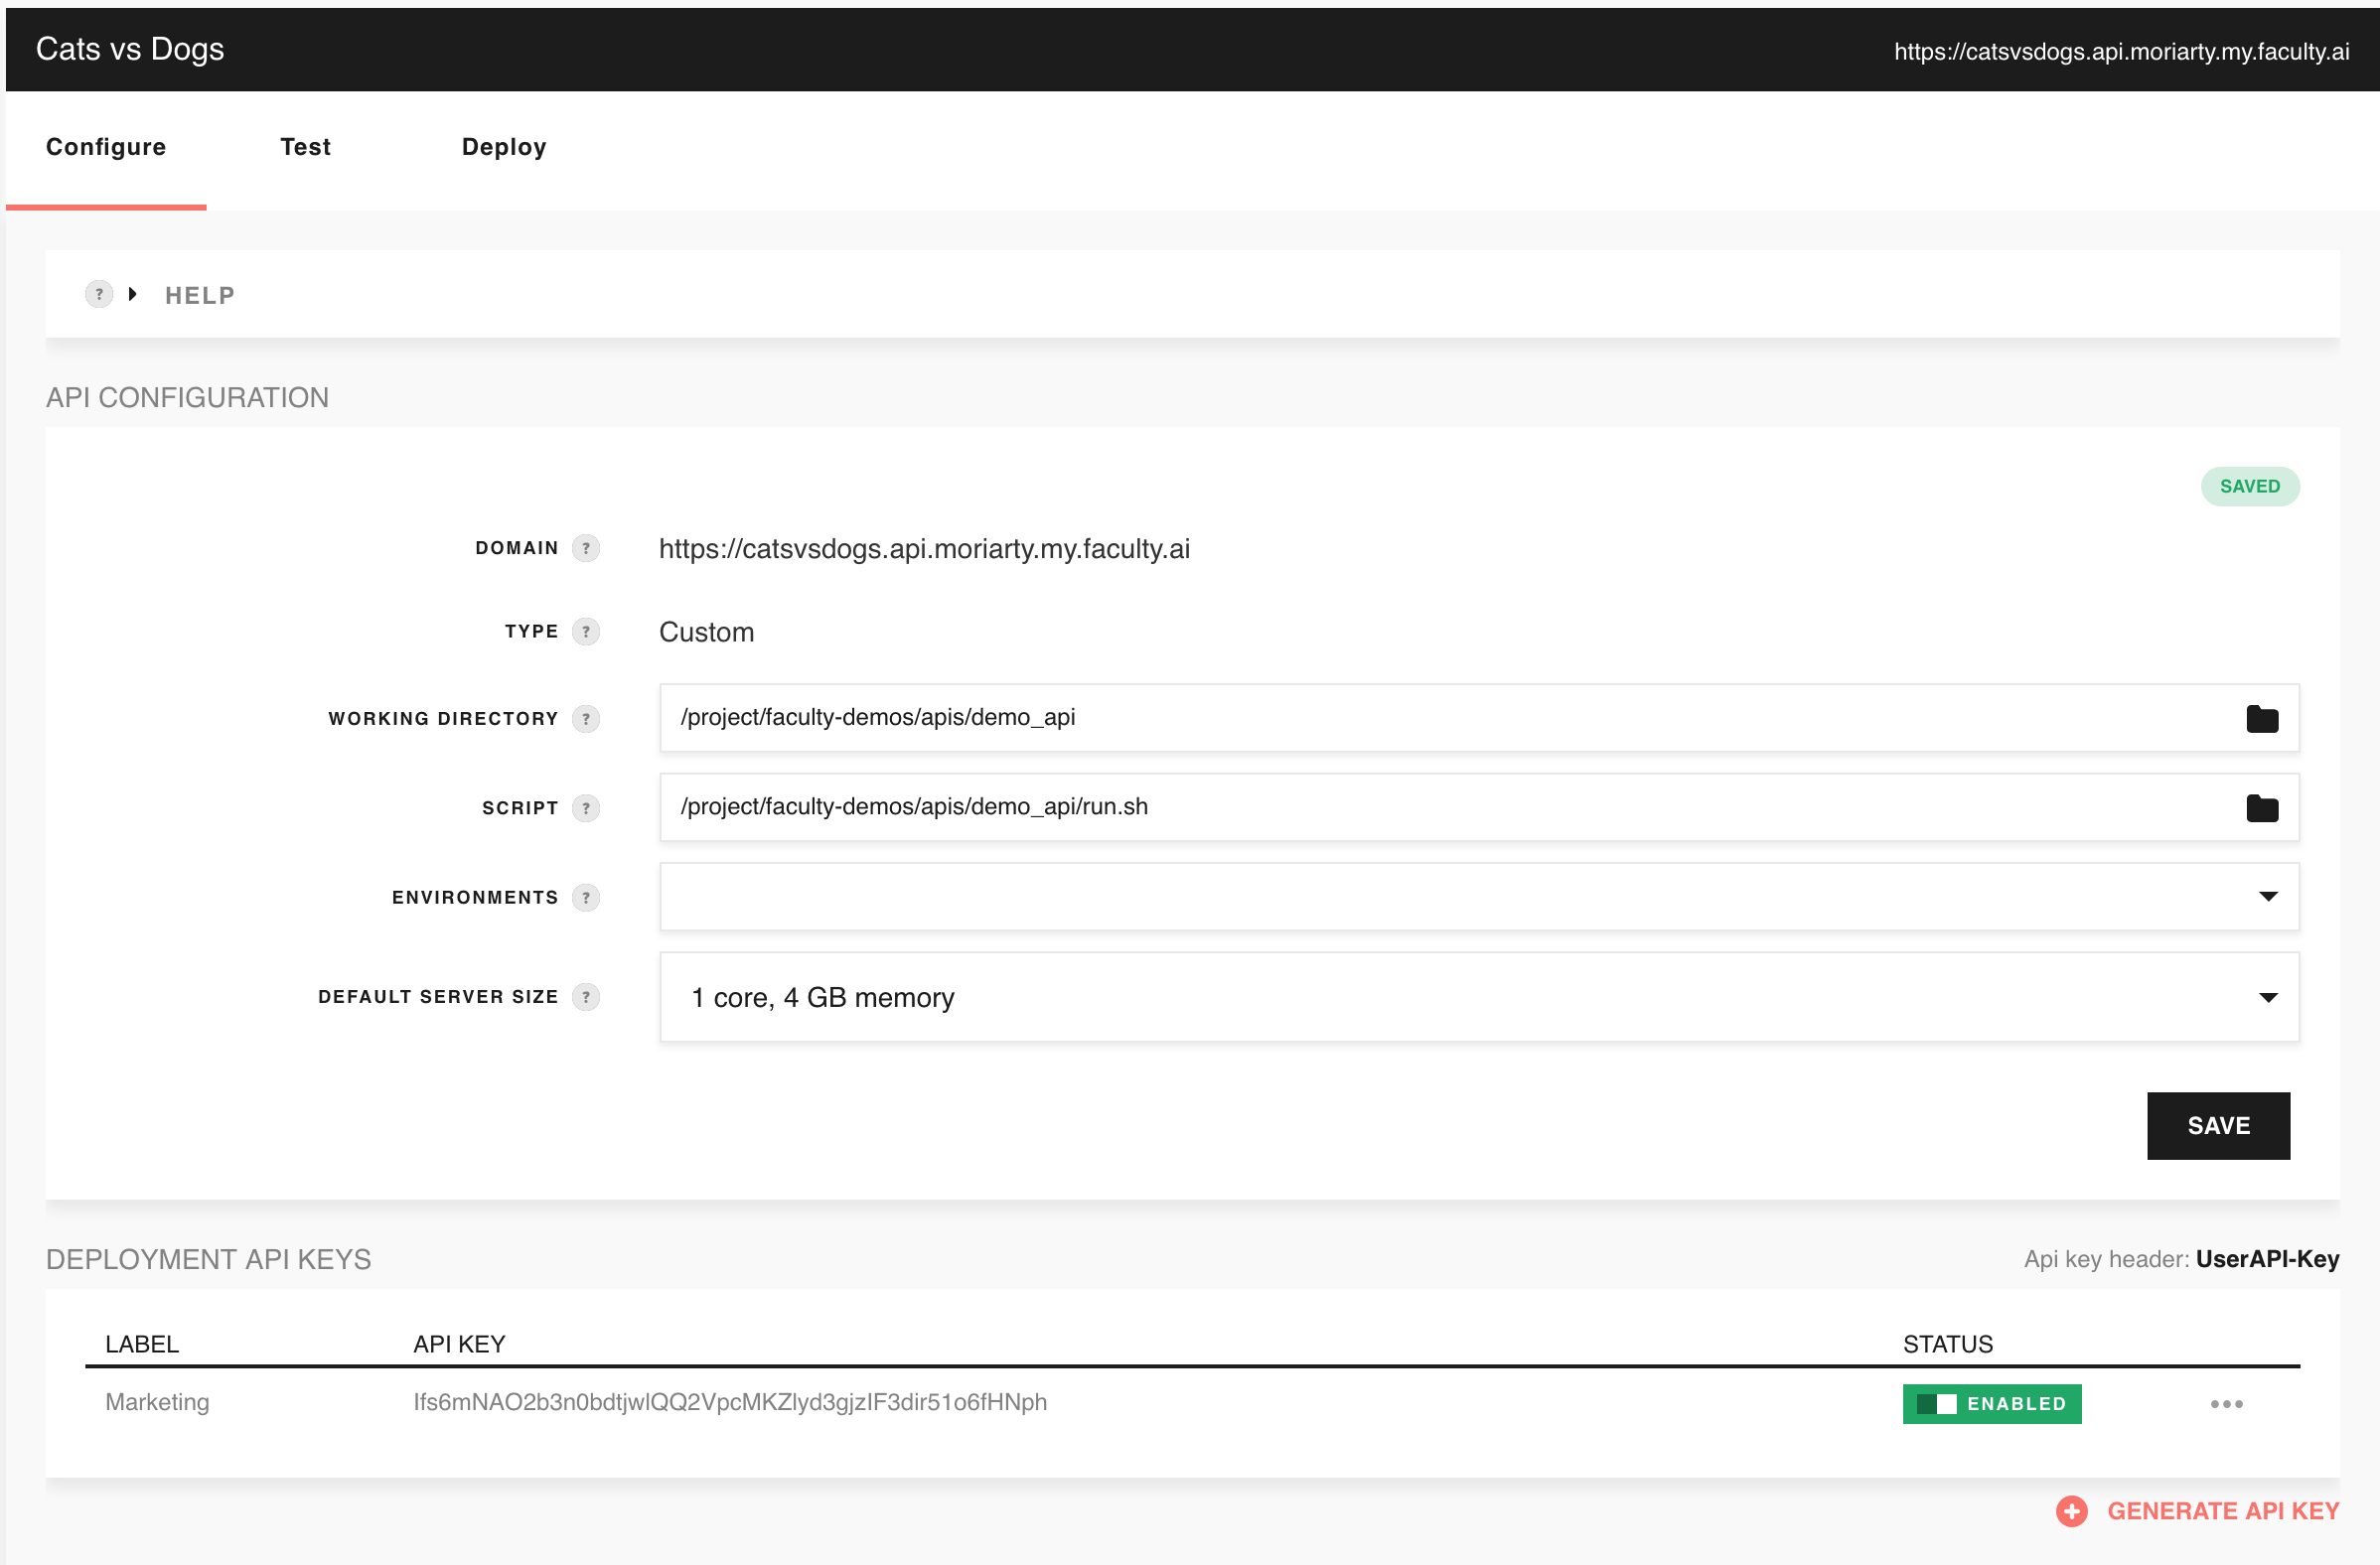The width and height of the screenshot is (2380, 1565).
Task: Click the working directory path field
Action: click(1400, 718)
